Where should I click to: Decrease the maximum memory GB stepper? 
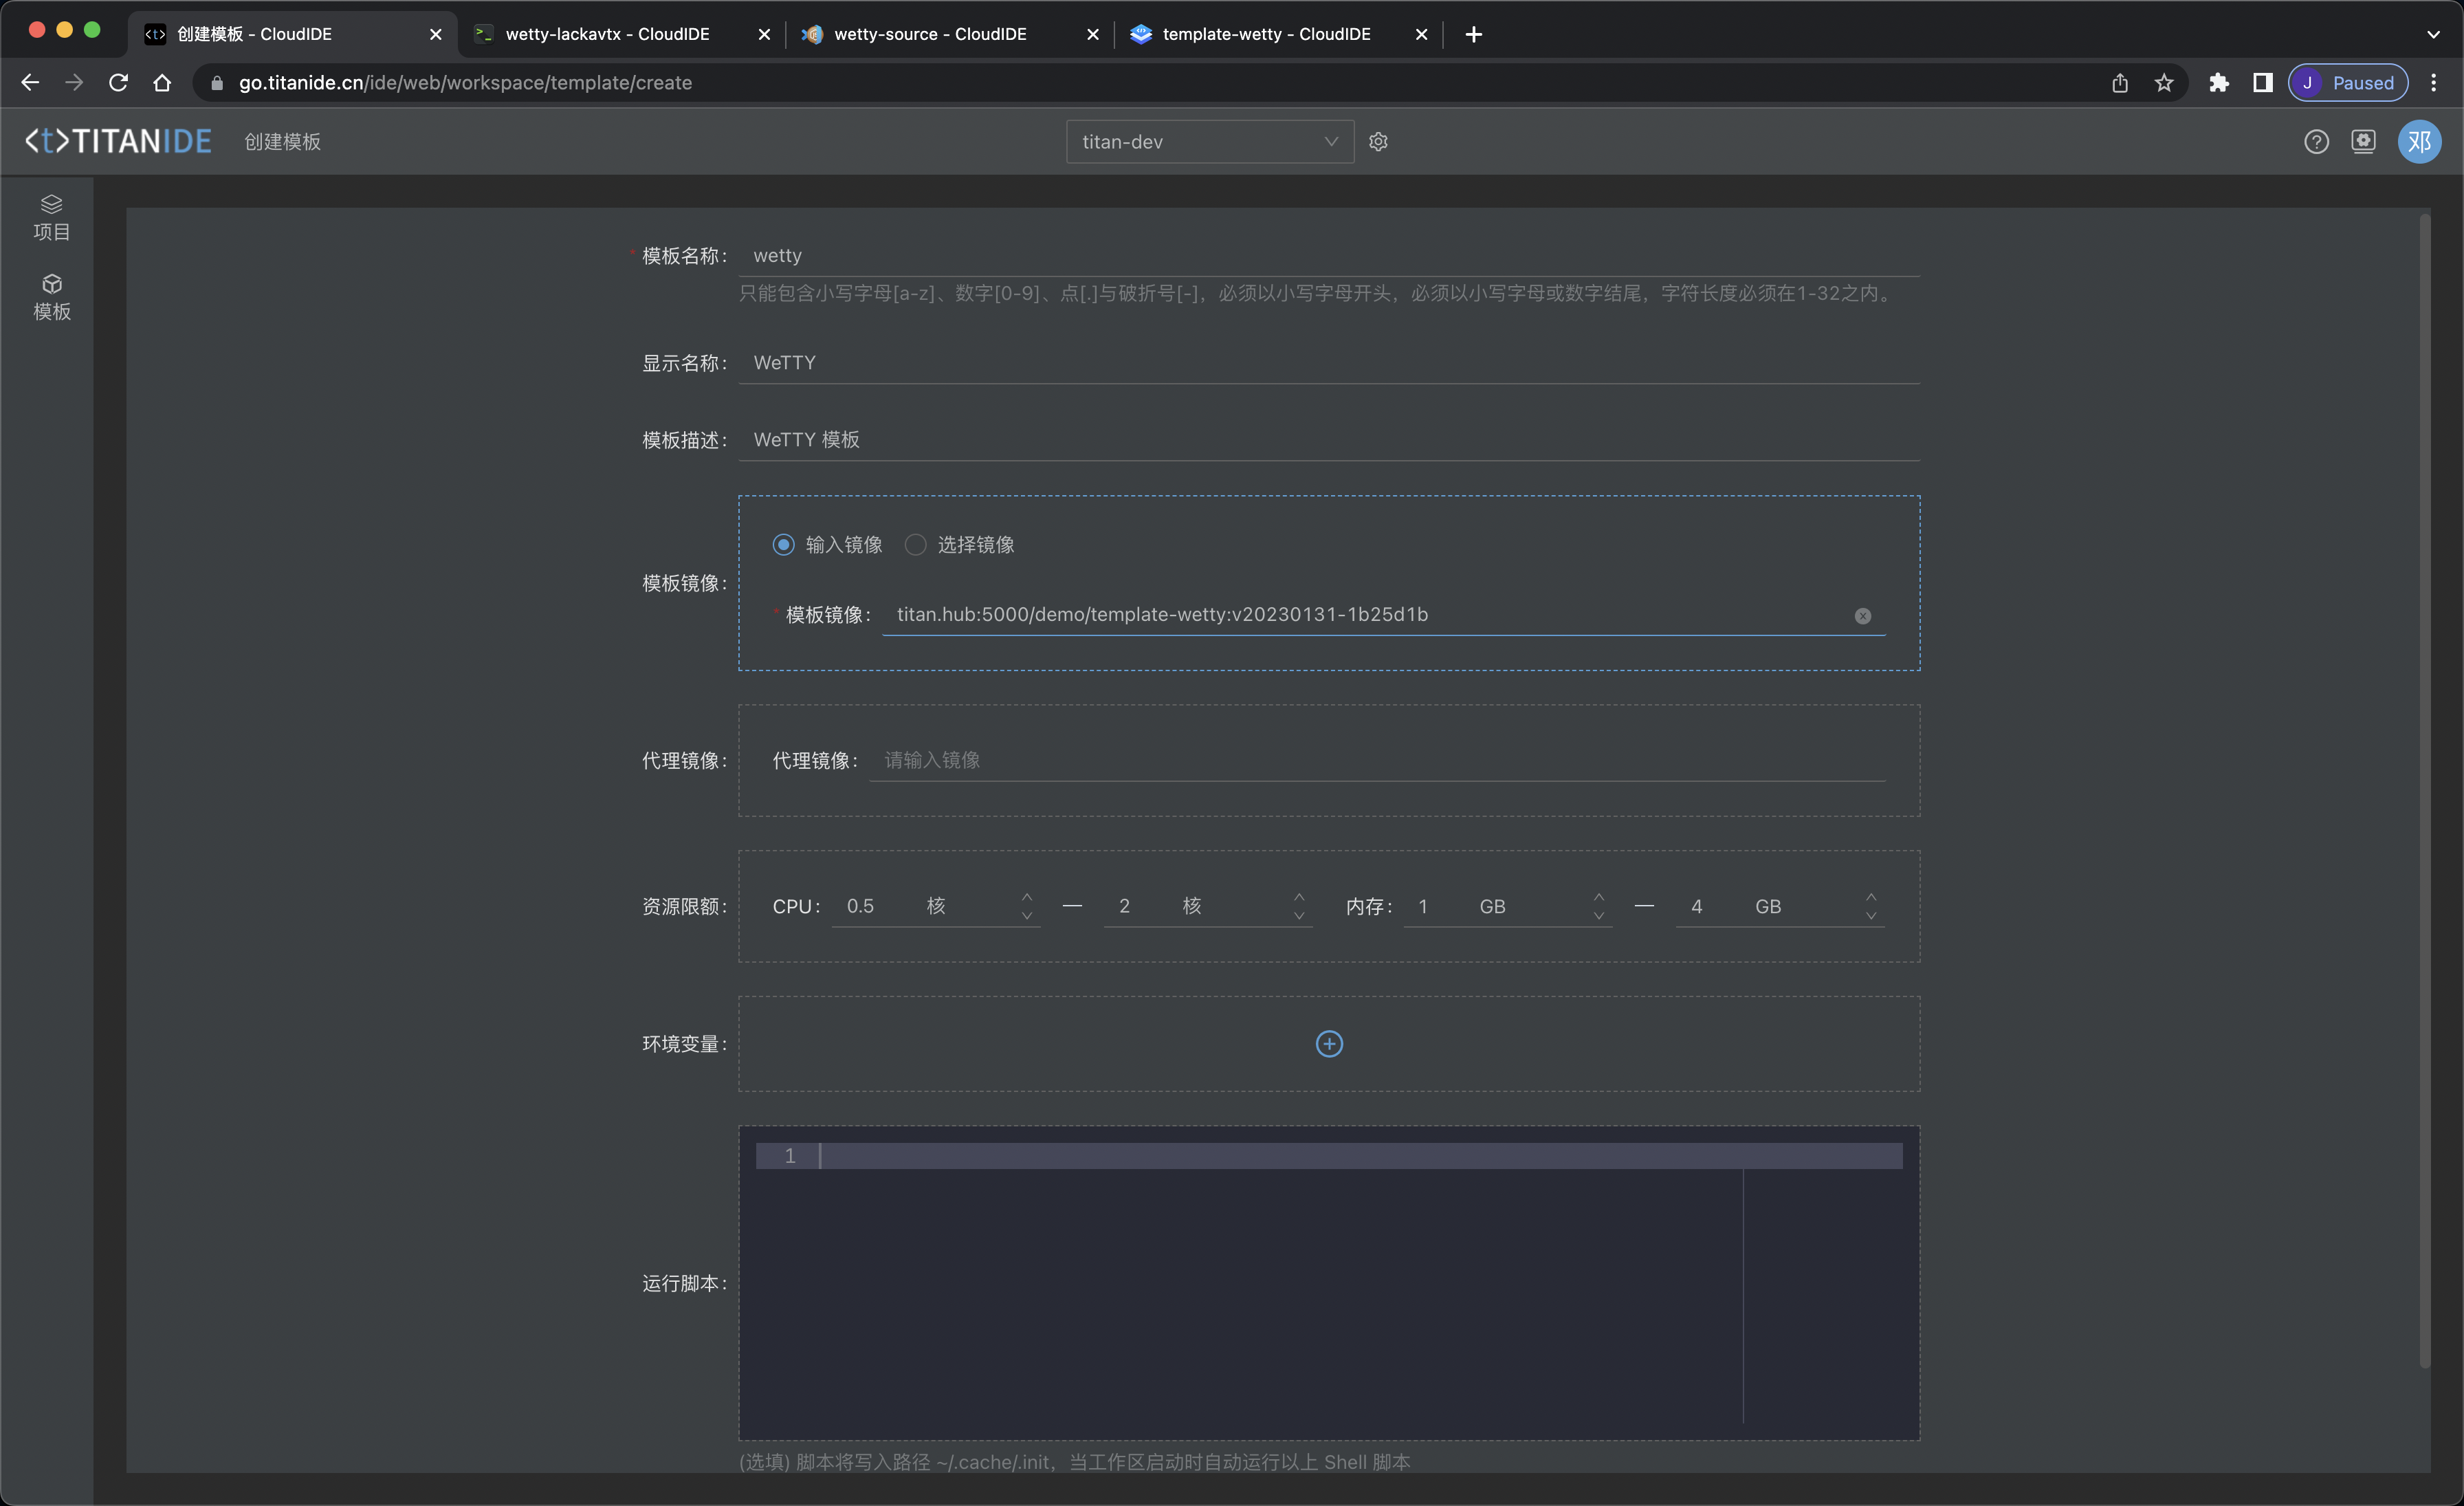(1871, 916)
